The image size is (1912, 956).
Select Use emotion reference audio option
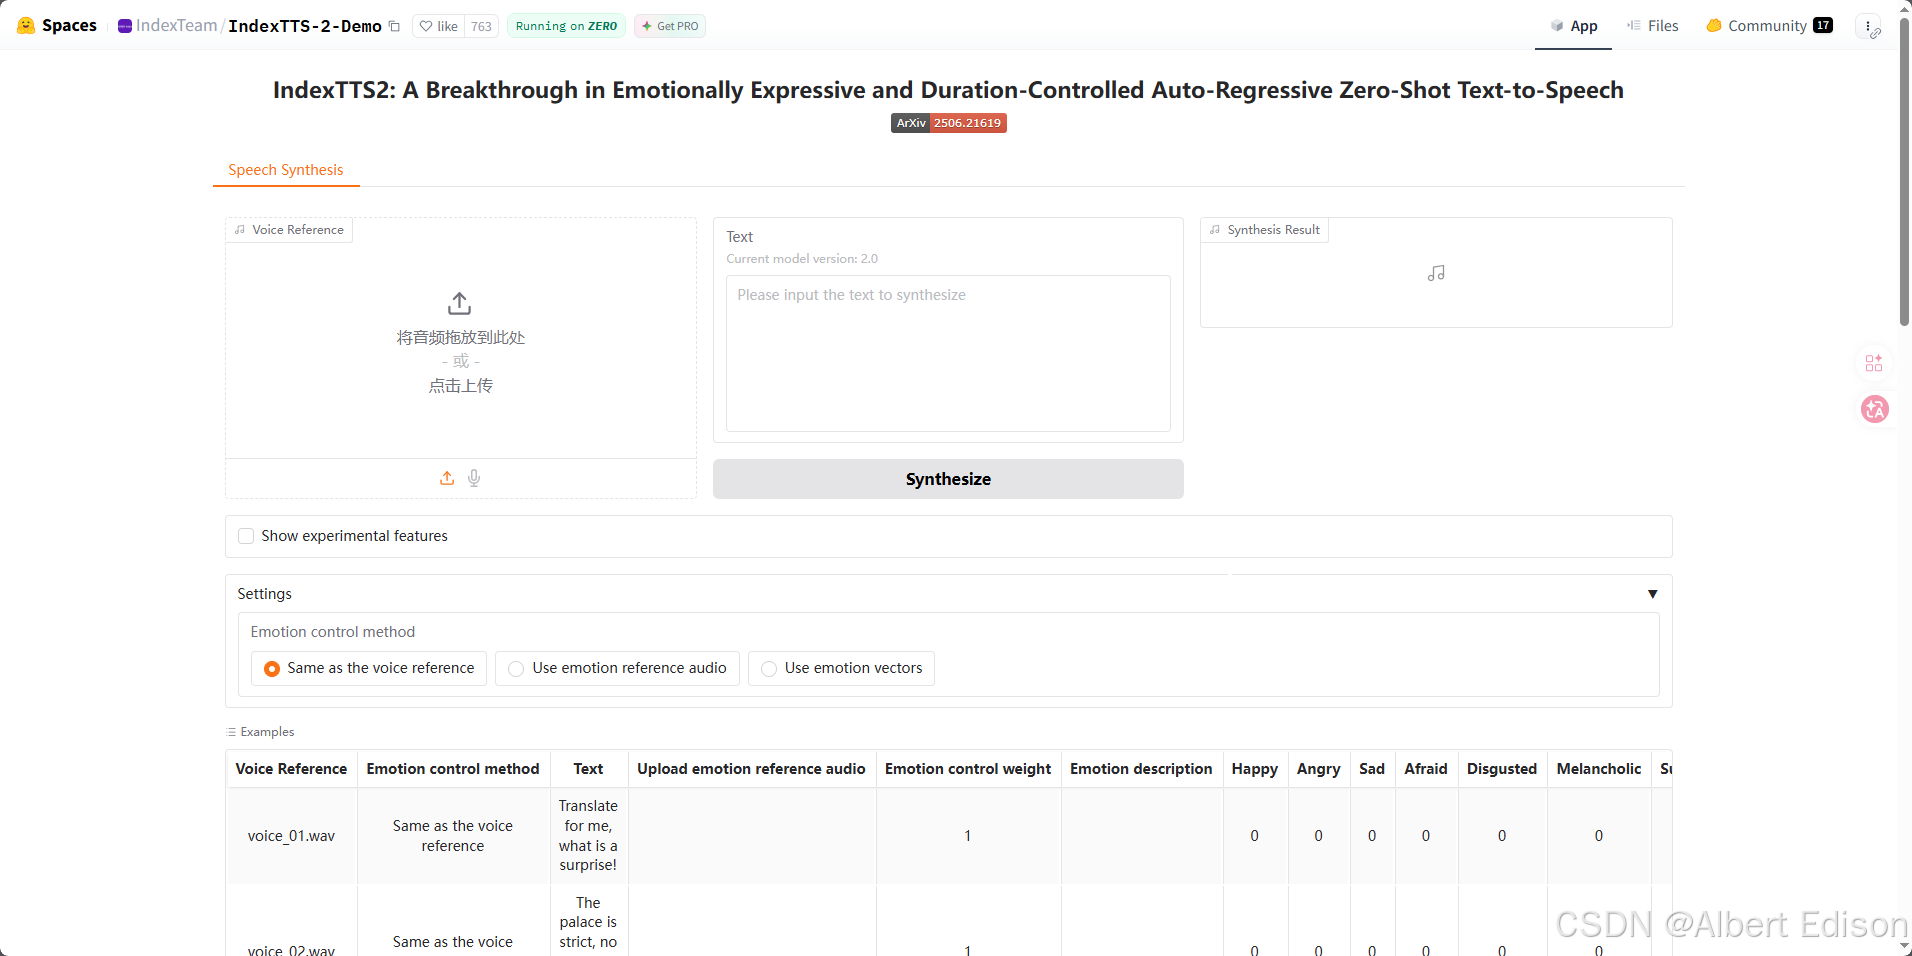coord(617,668)
